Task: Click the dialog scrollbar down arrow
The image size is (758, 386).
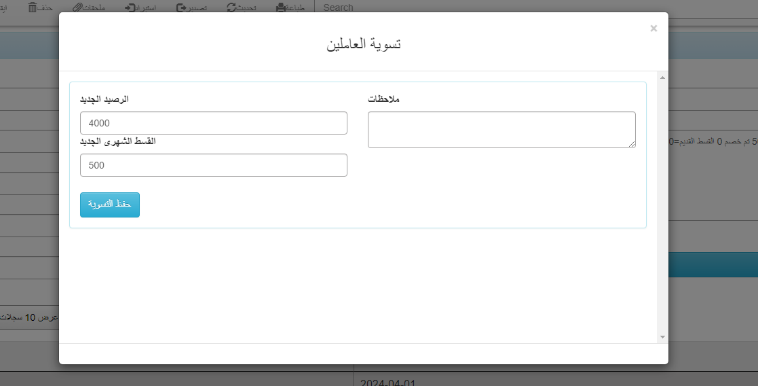Action: (662, 337)
